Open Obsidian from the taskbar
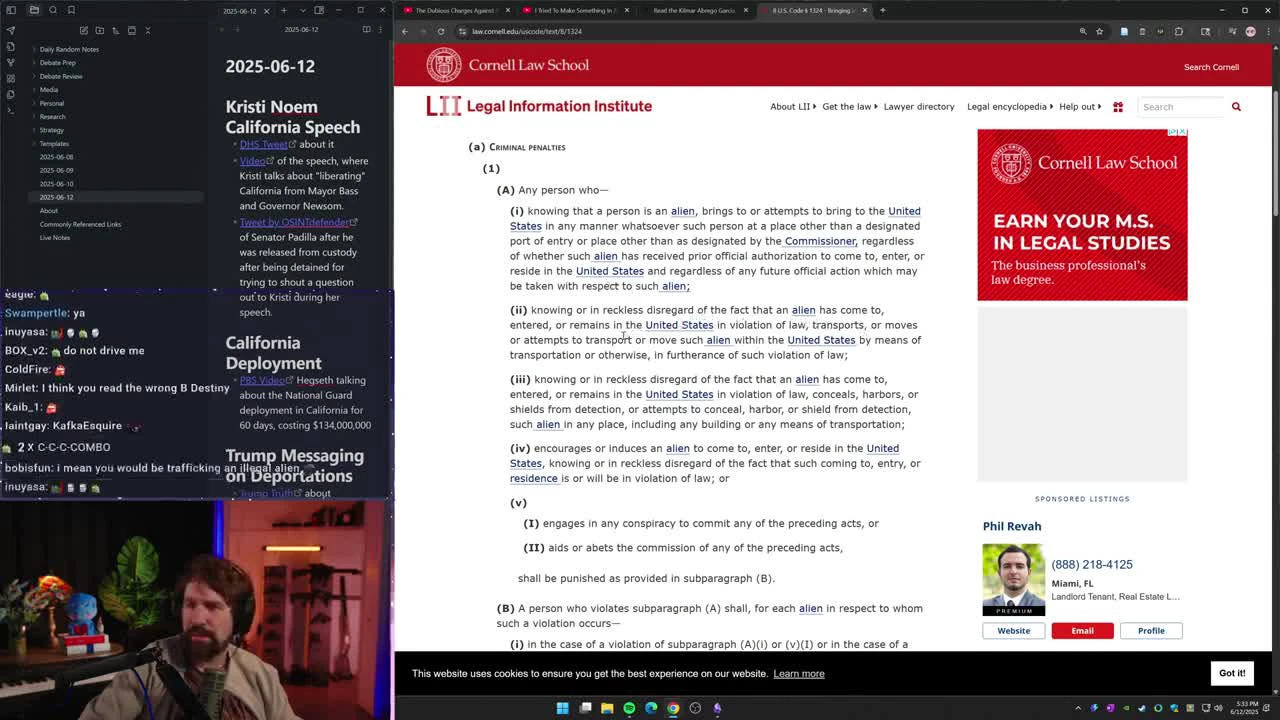 717,708
